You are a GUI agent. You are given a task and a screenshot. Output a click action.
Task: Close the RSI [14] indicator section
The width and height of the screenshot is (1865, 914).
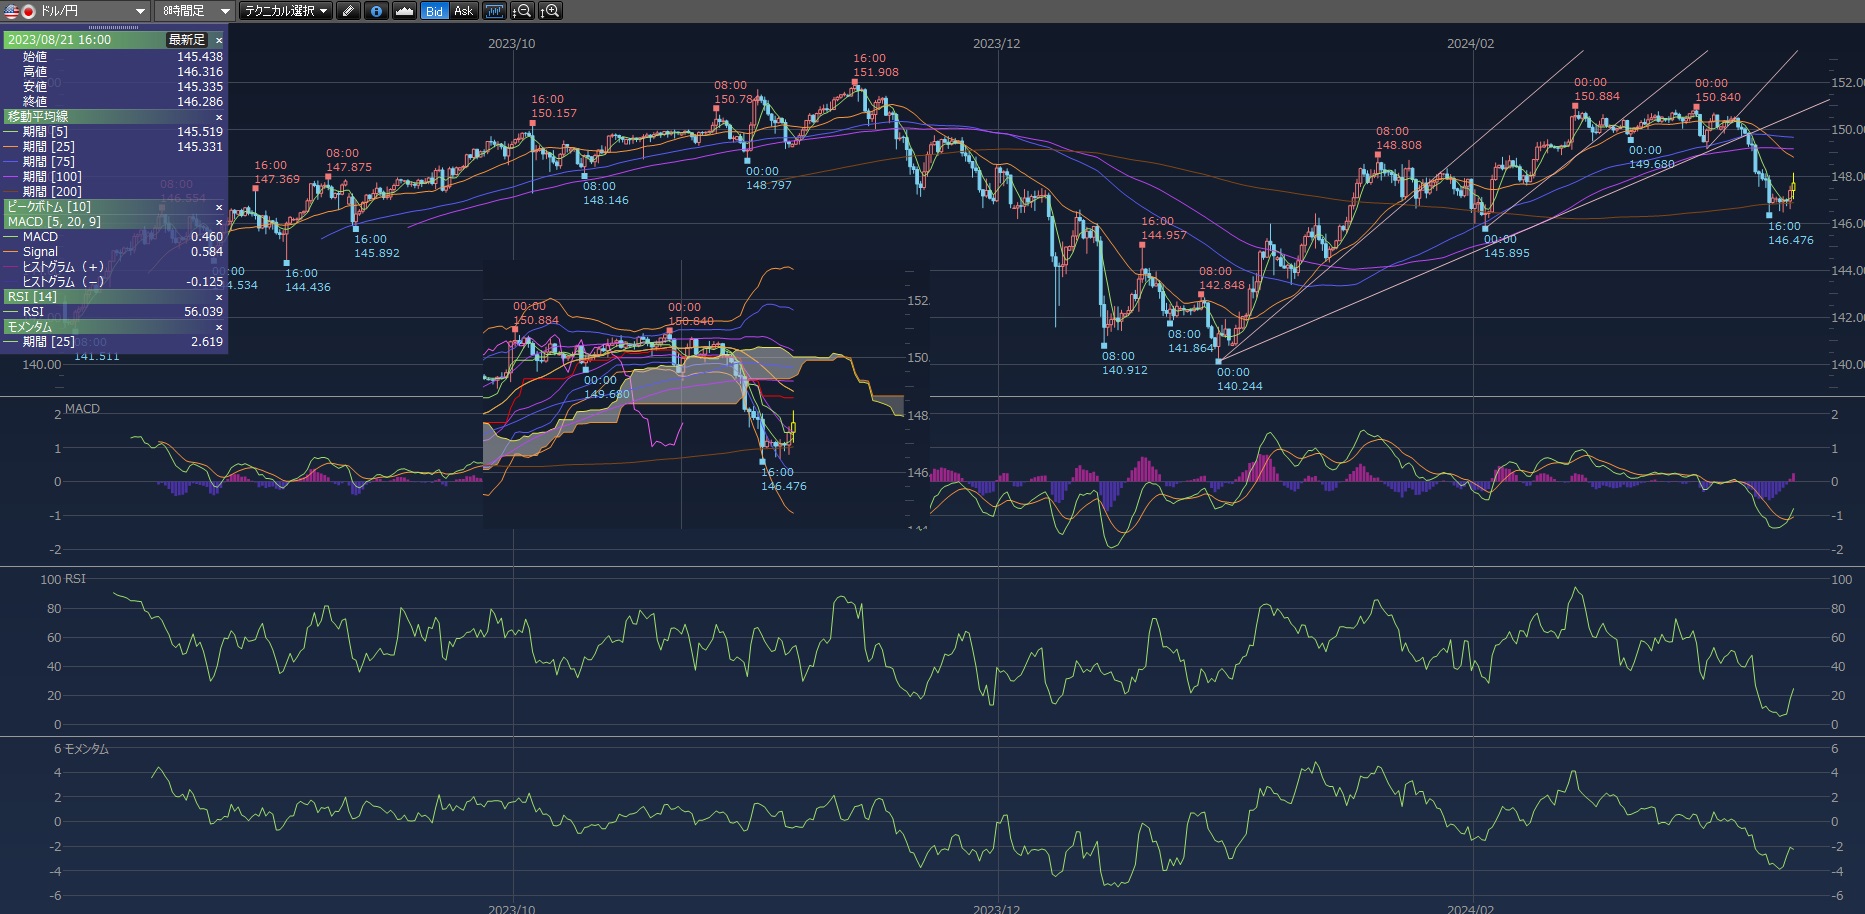point(219,297)
